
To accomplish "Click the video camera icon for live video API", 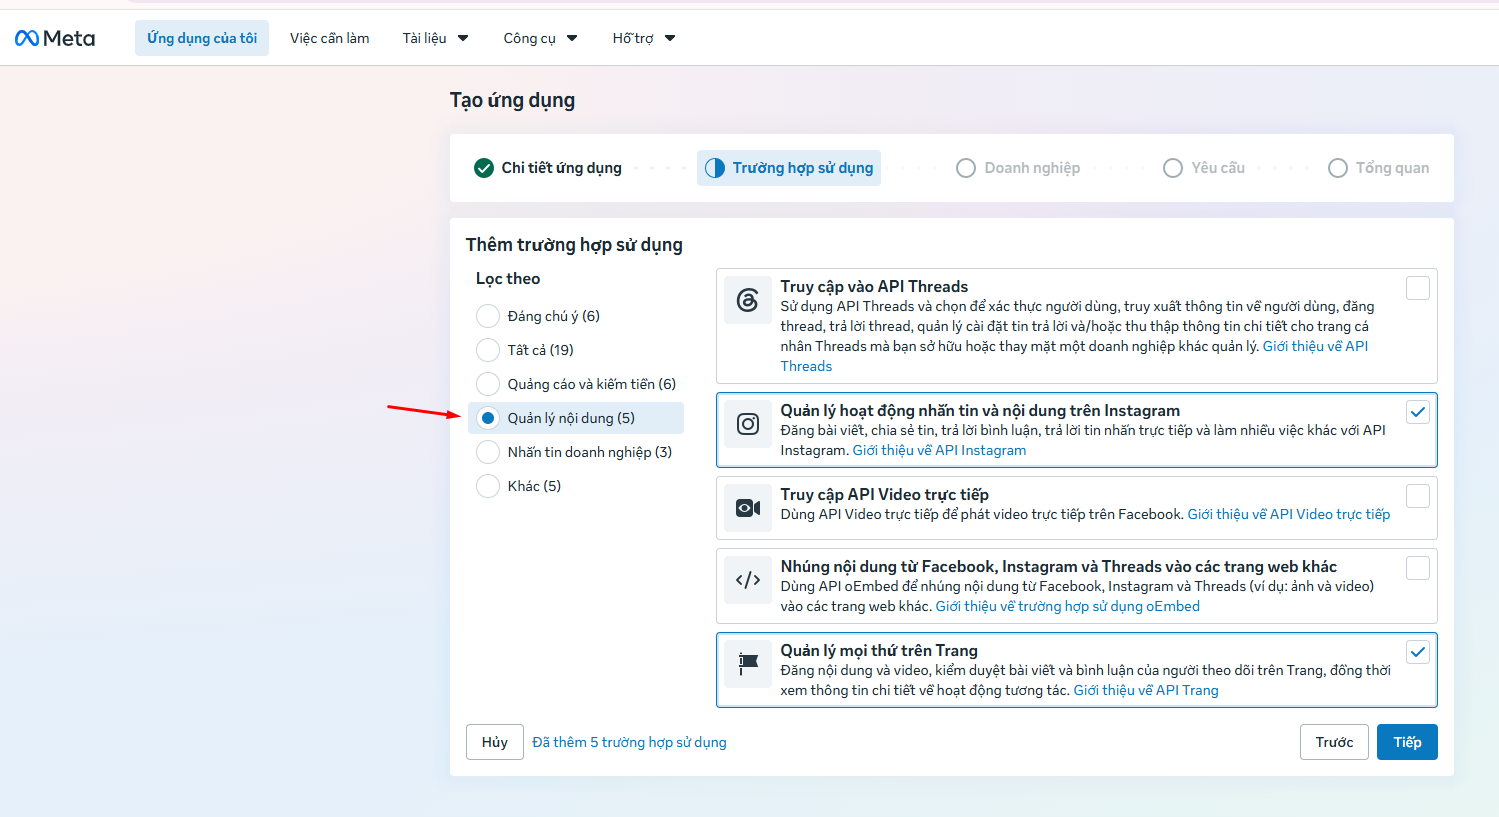I will pos(748,508).
